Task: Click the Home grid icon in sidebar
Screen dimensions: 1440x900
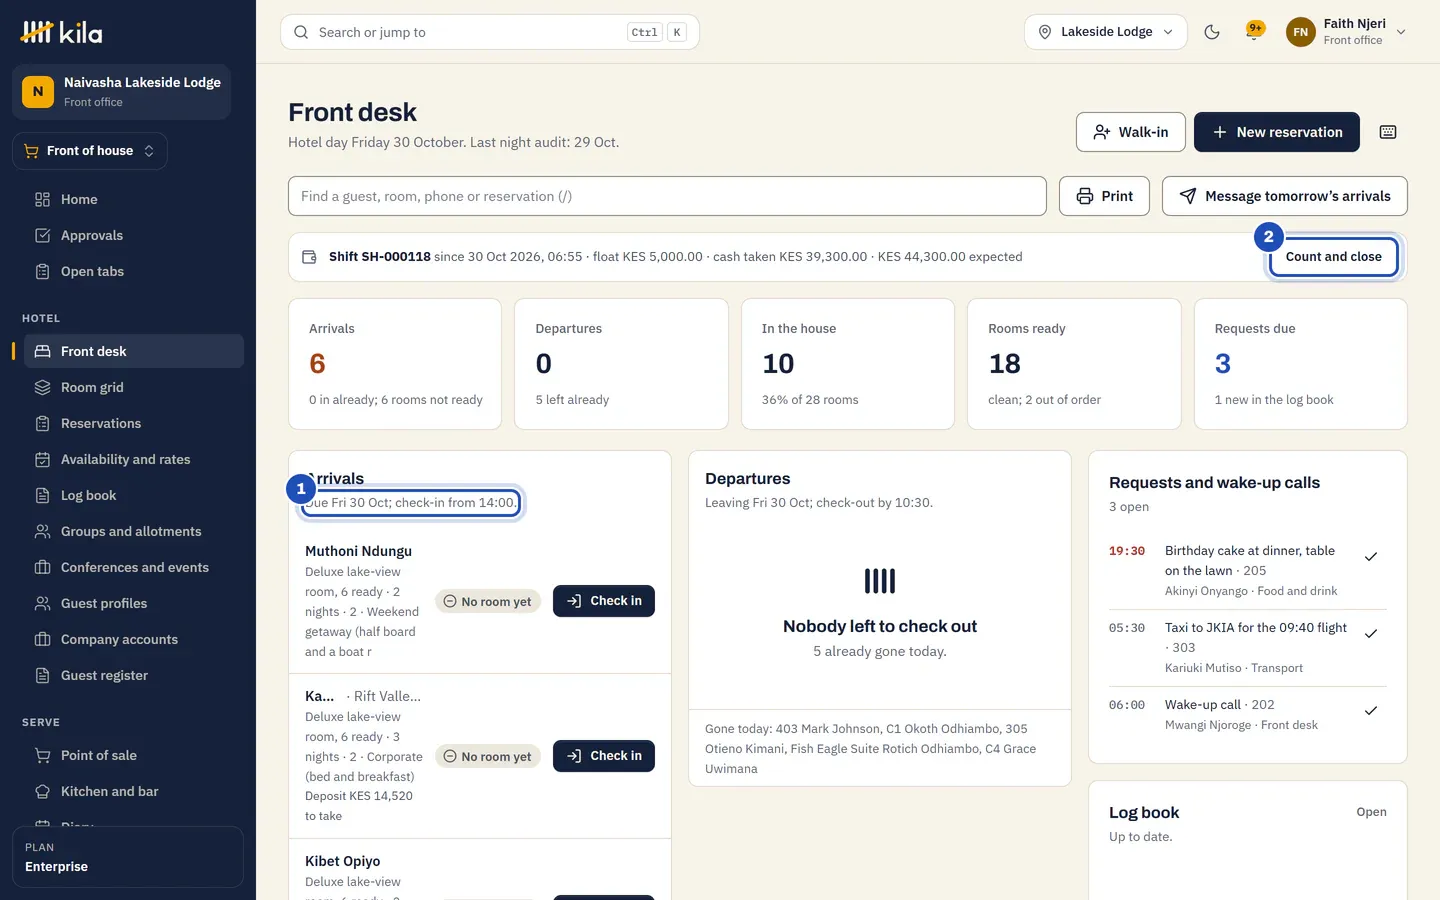Action: pos(42,200)
